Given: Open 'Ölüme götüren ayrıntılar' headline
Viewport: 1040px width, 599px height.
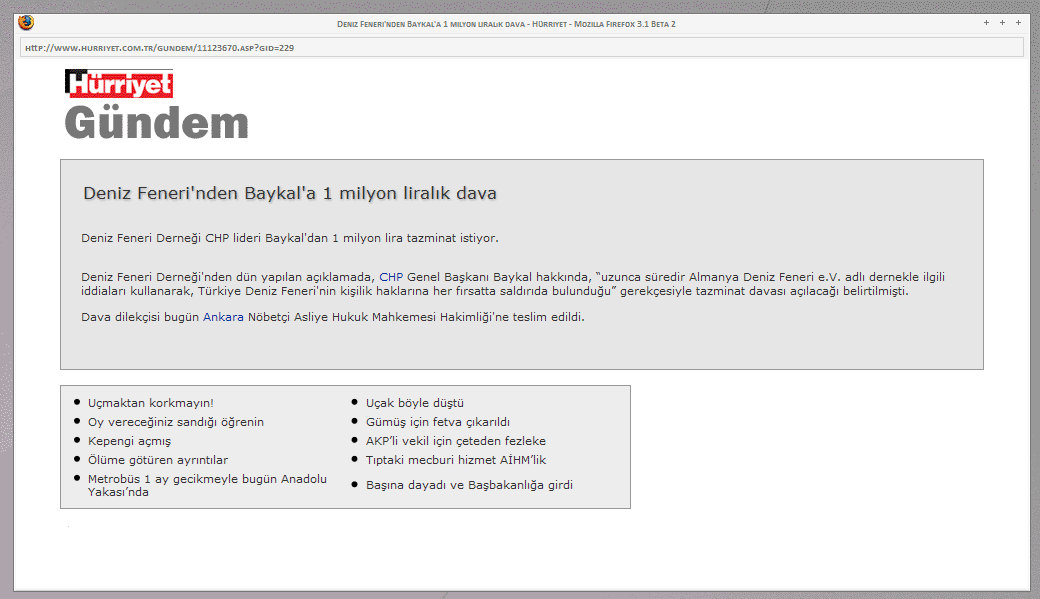Looking at the screenshot, I should [158, 460].
